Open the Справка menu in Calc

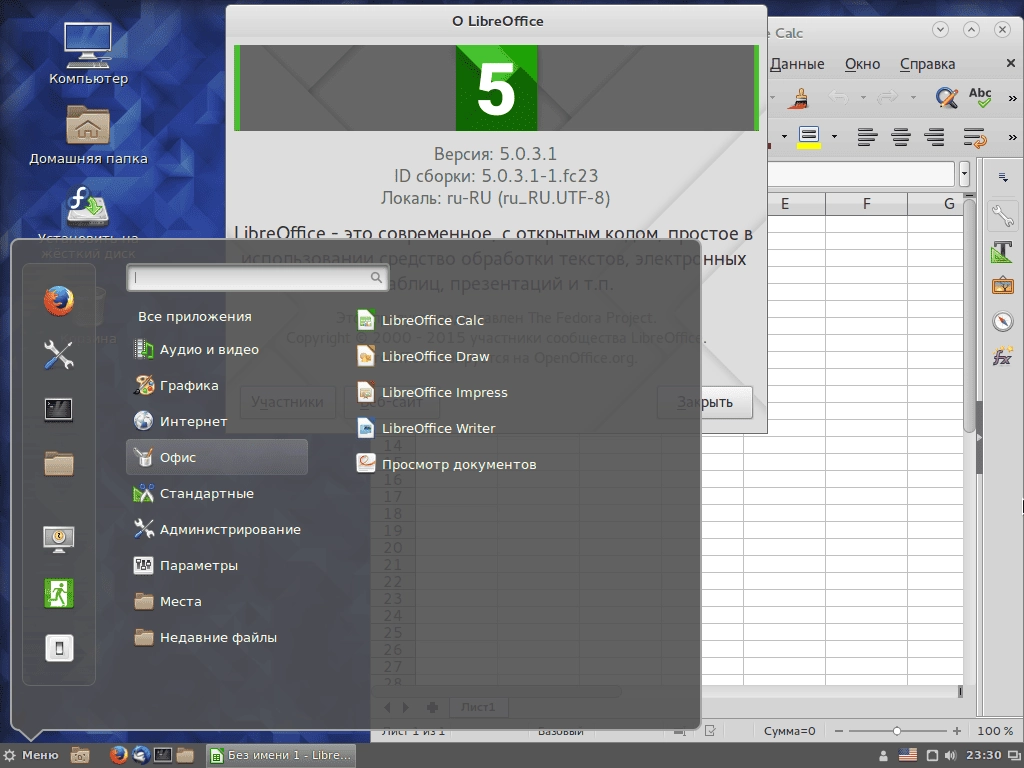927,64
